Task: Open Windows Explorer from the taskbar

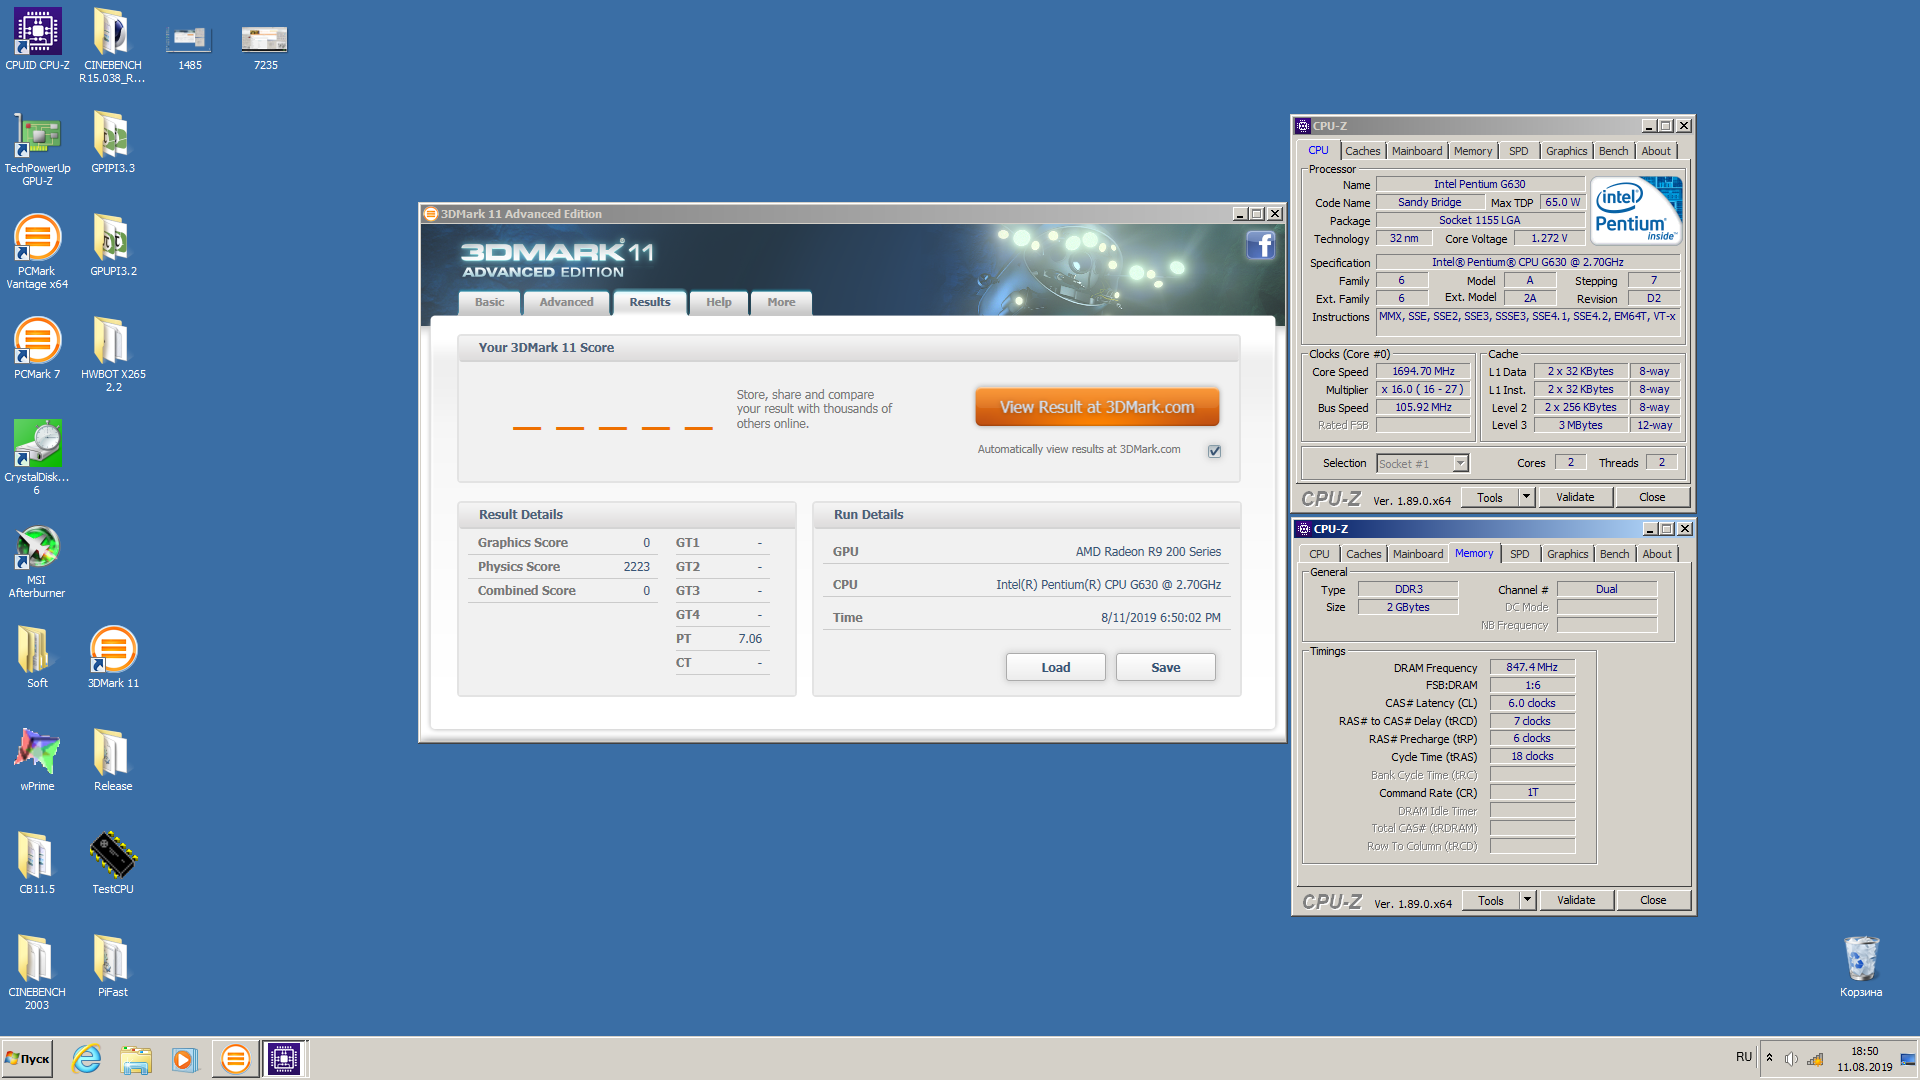Action: (x=135, y=1059)
